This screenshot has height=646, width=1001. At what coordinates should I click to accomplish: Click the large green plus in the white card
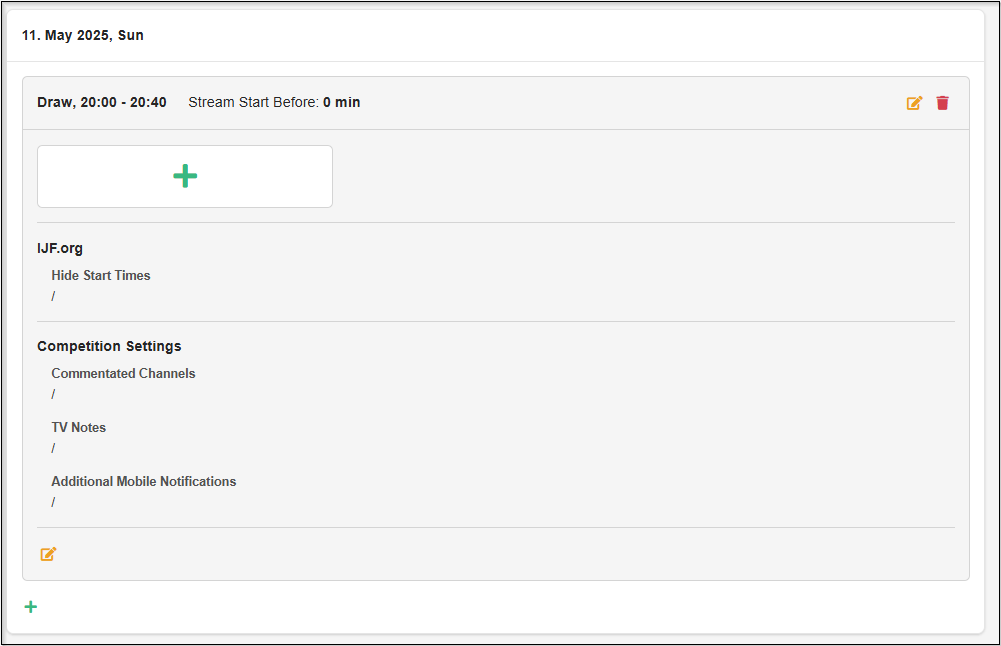coord(185,176)
